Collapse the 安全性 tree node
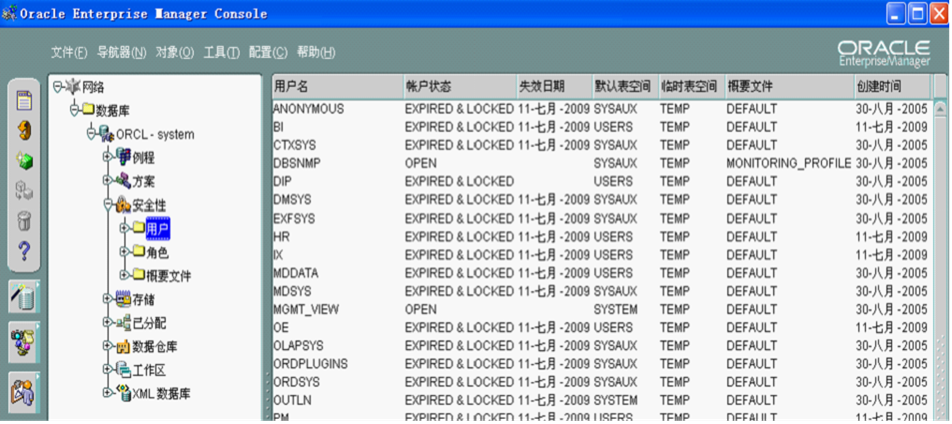The image size is (952, 424). [108, 205]
